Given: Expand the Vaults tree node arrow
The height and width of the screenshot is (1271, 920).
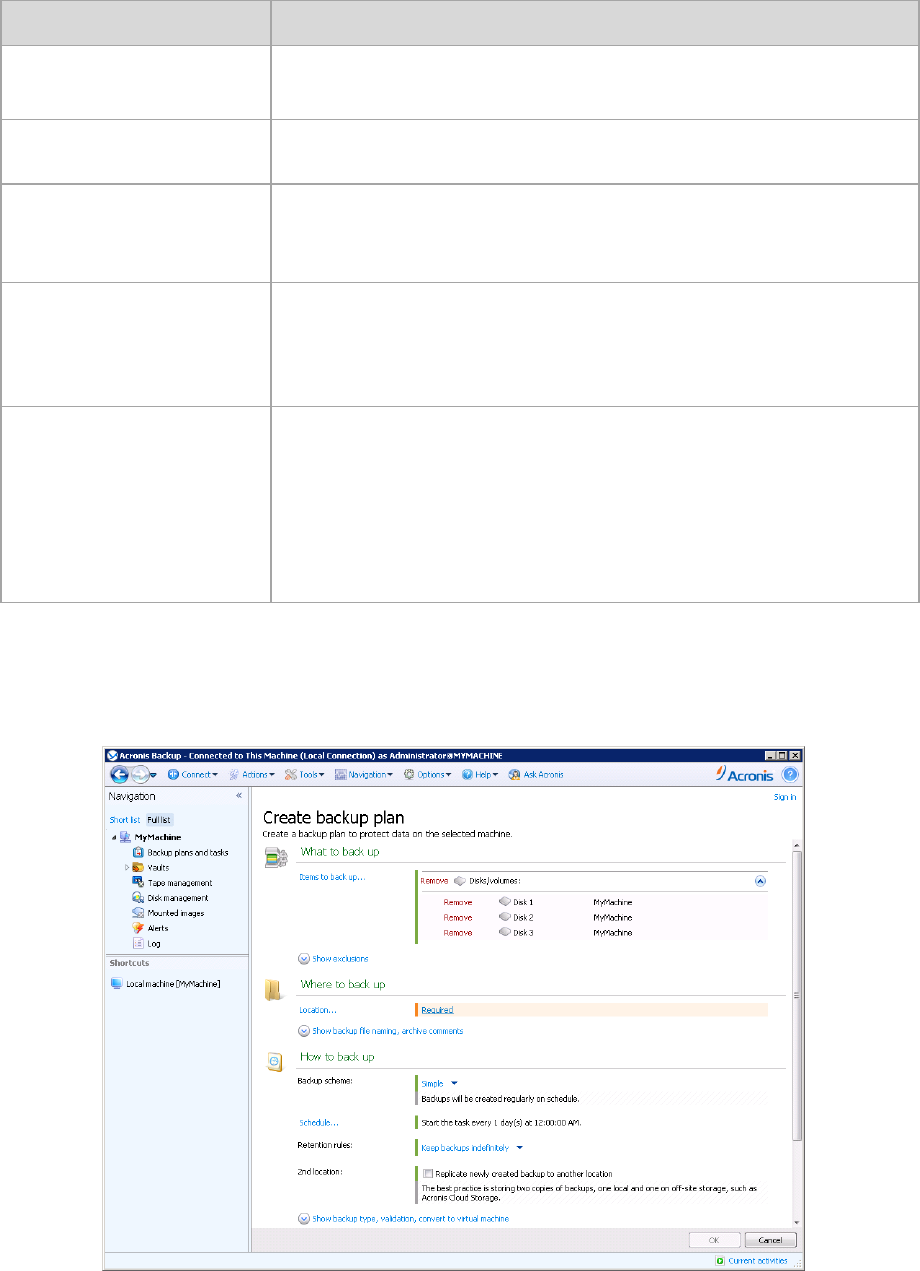Looking at the screenshot, I should 127,868.
